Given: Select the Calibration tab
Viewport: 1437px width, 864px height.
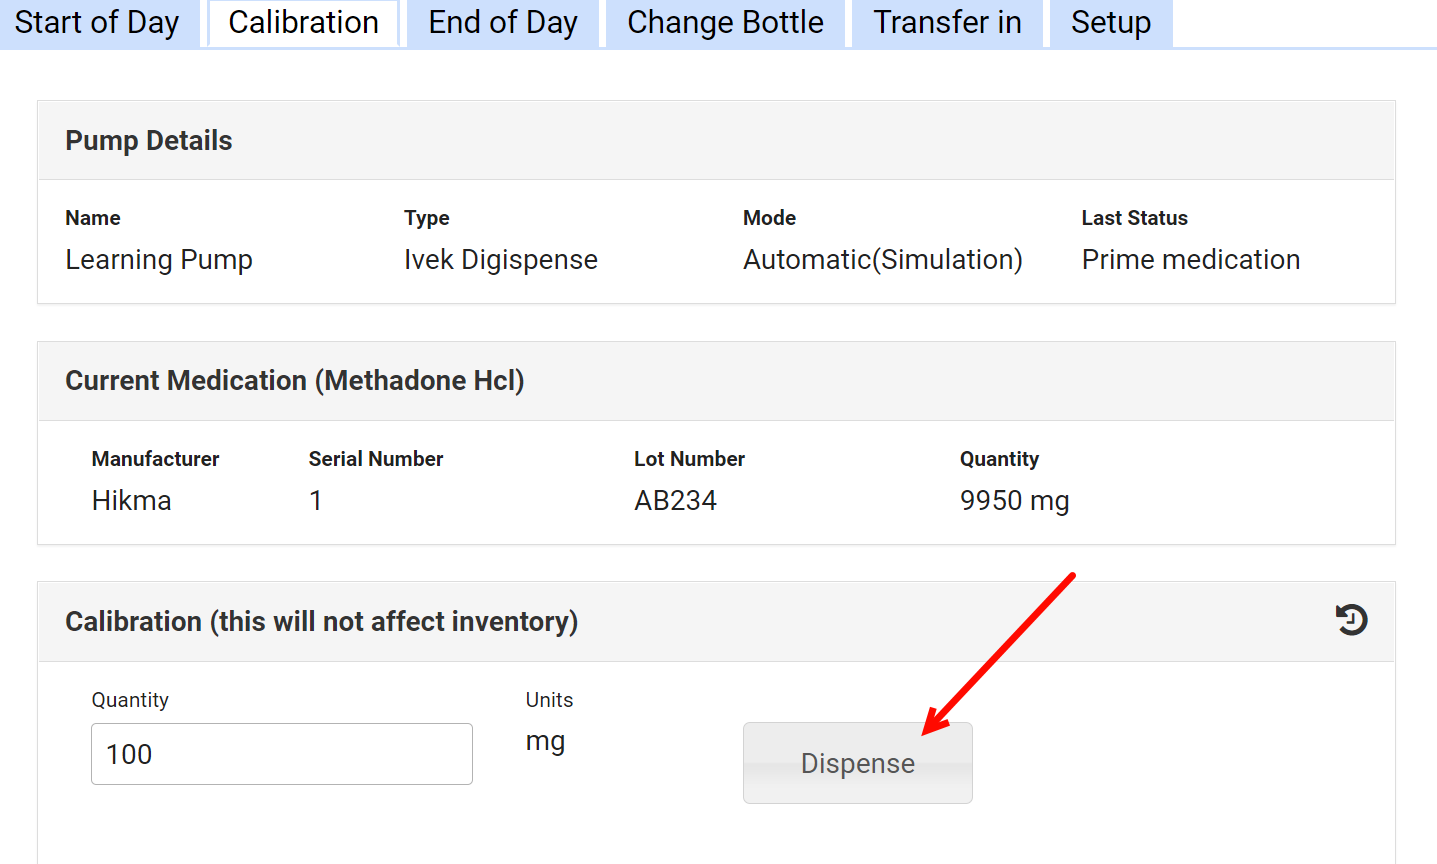Looking at the screenshot, I should click(303, 23).
